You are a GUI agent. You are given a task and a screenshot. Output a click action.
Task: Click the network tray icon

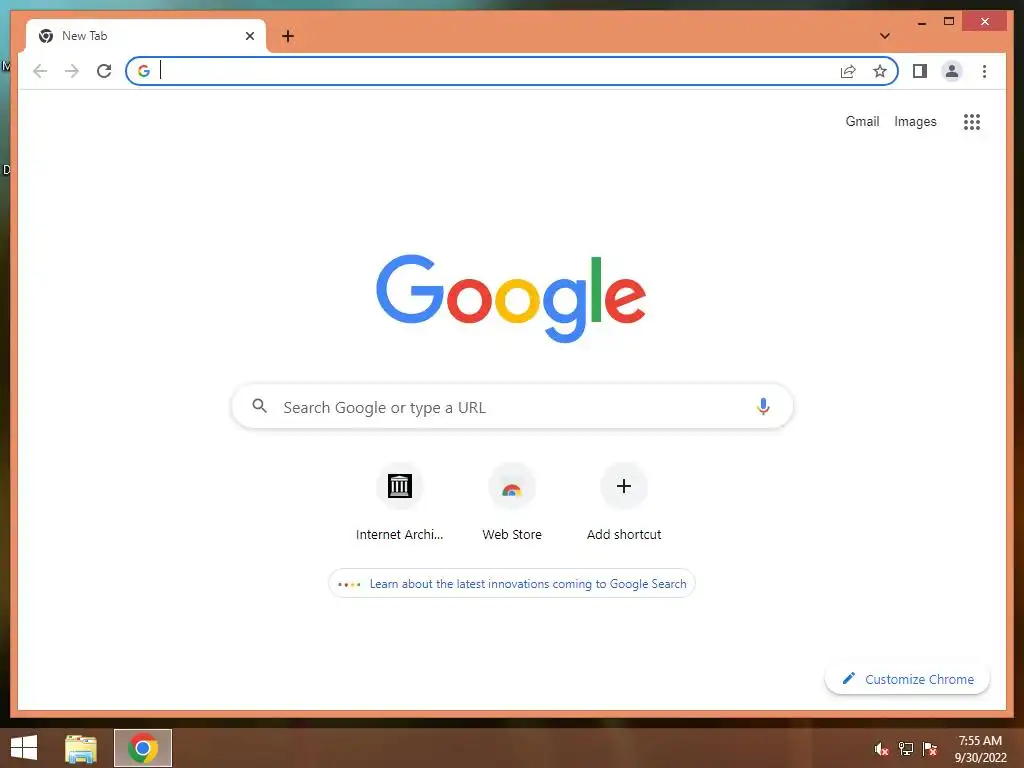click(906, 749)
